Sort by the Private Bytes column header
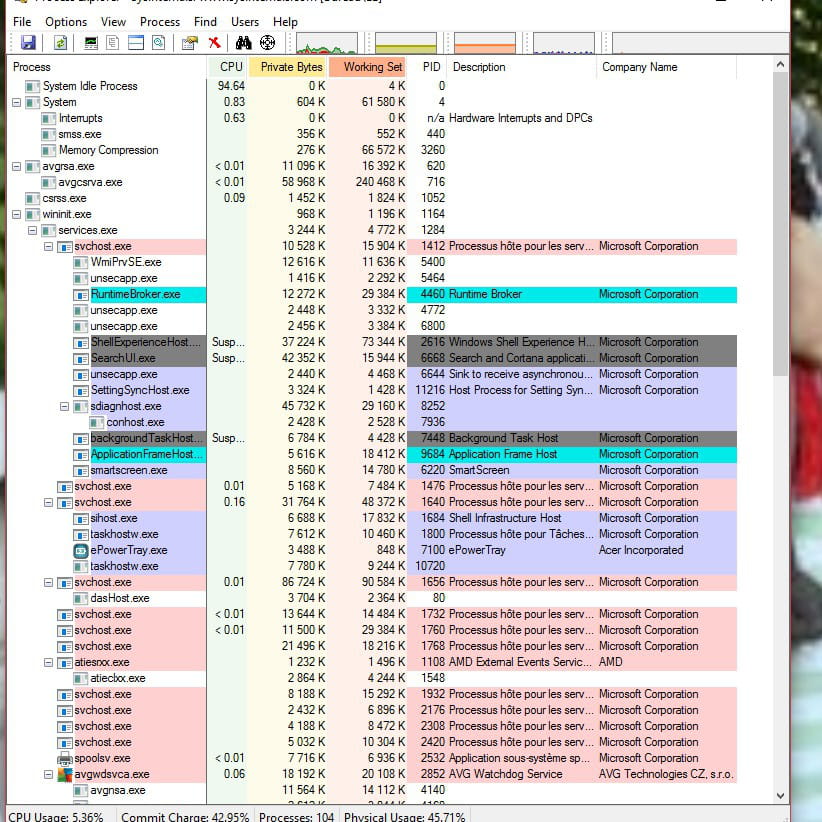The width and height of the screenshot is (822, 822). click(x=288, y=67)
